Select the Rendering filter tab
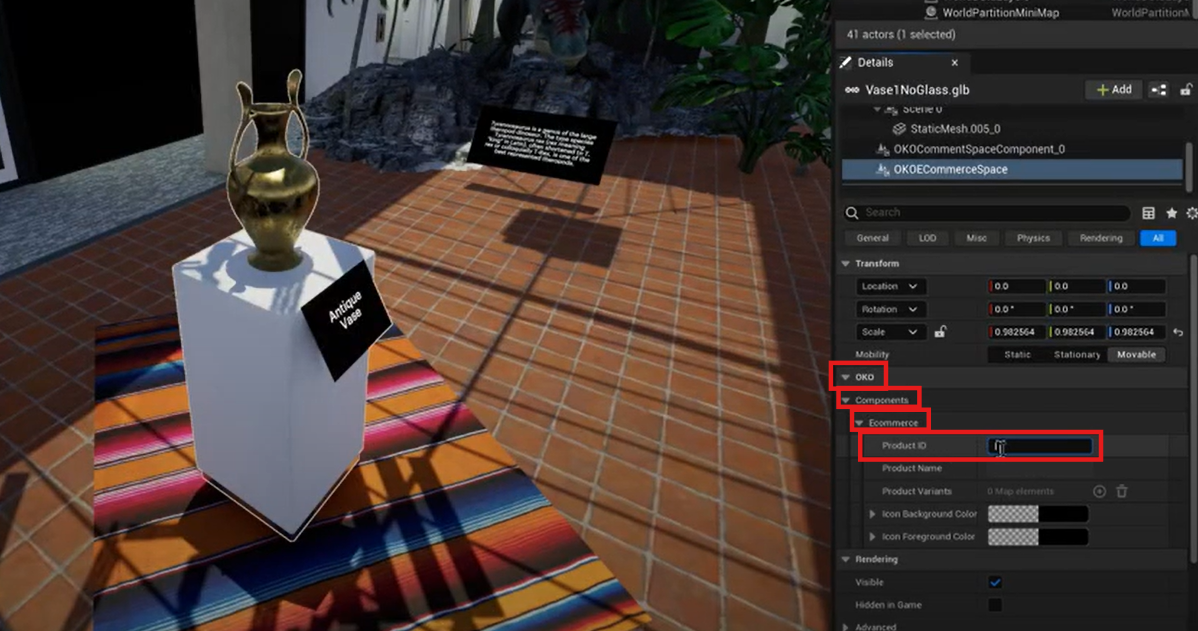 [1101, 238]
